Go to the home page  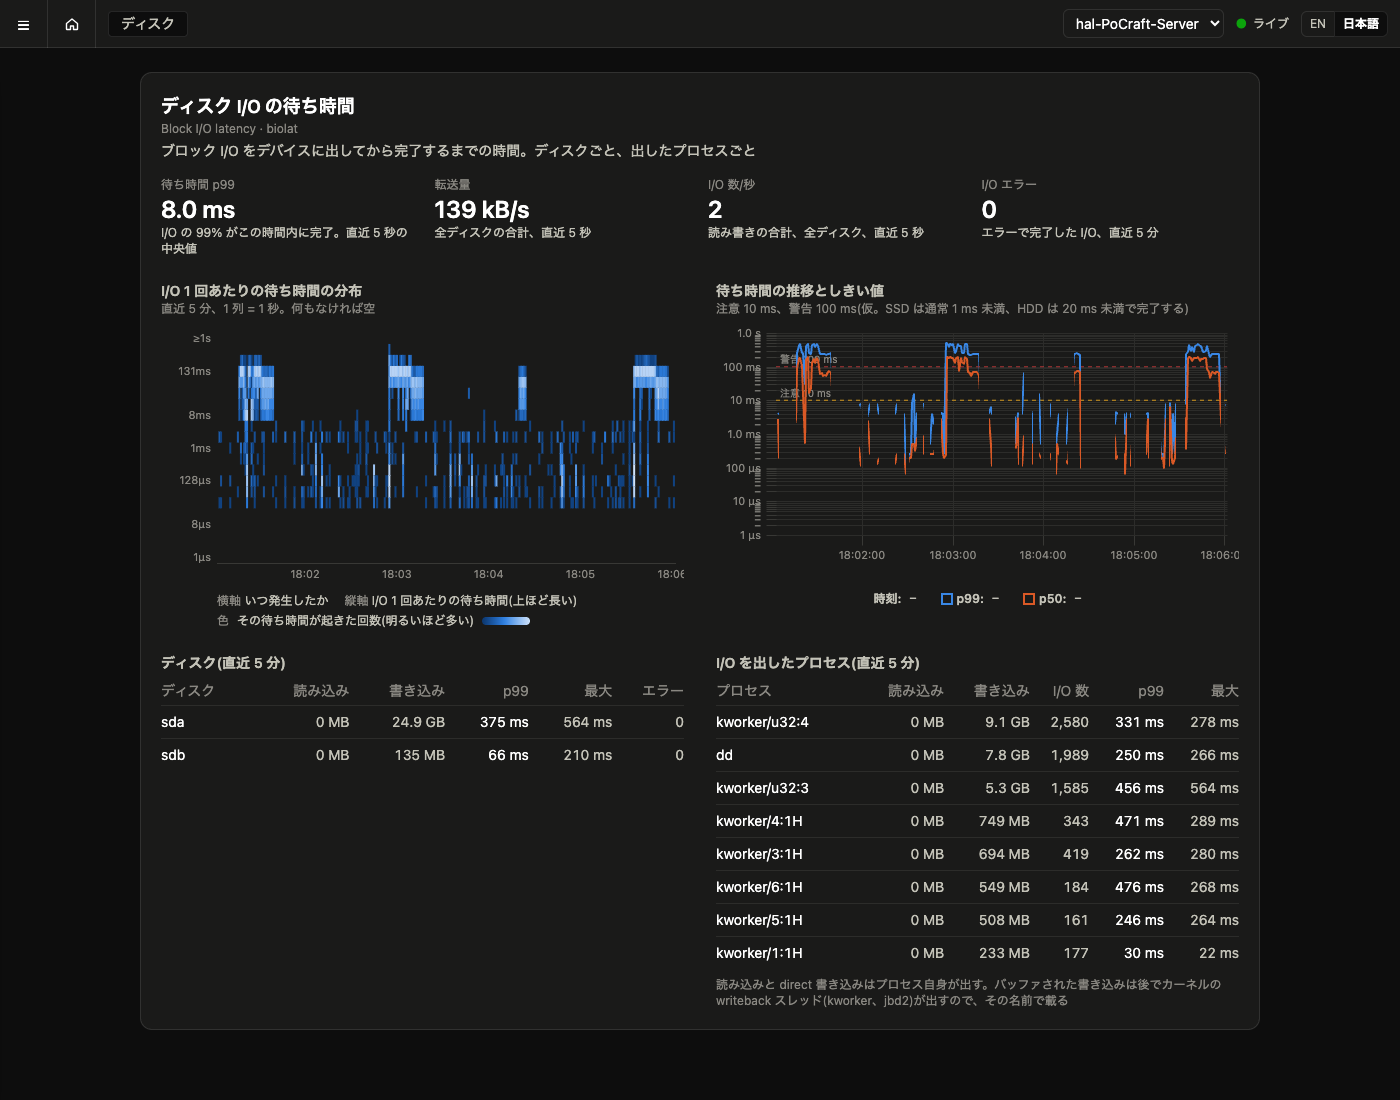click(72, 24)
